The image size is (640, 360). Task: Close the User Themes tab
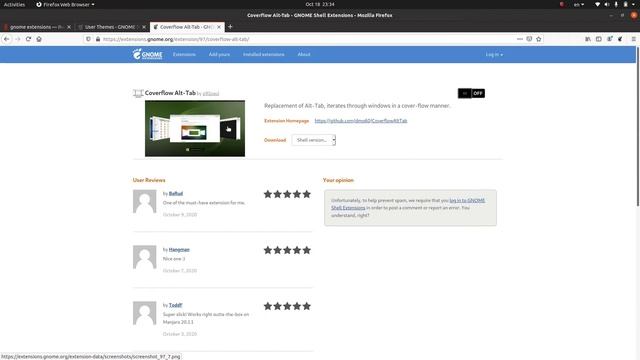(x=144, y=27)
